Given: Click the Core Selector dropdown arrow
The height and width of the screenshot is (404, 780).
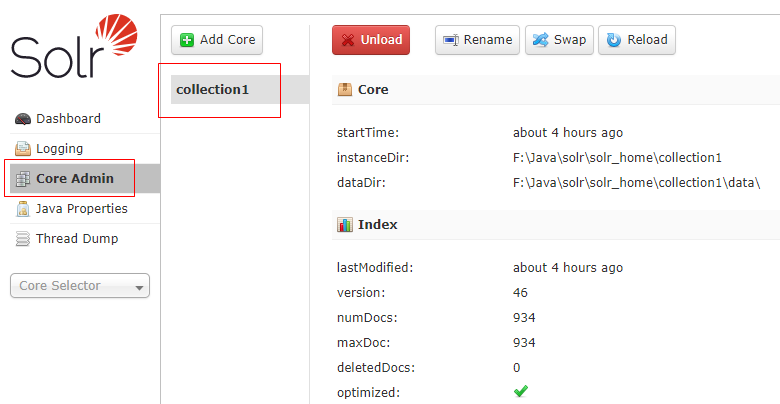Looking at the screenshot, I should (139, 288).
